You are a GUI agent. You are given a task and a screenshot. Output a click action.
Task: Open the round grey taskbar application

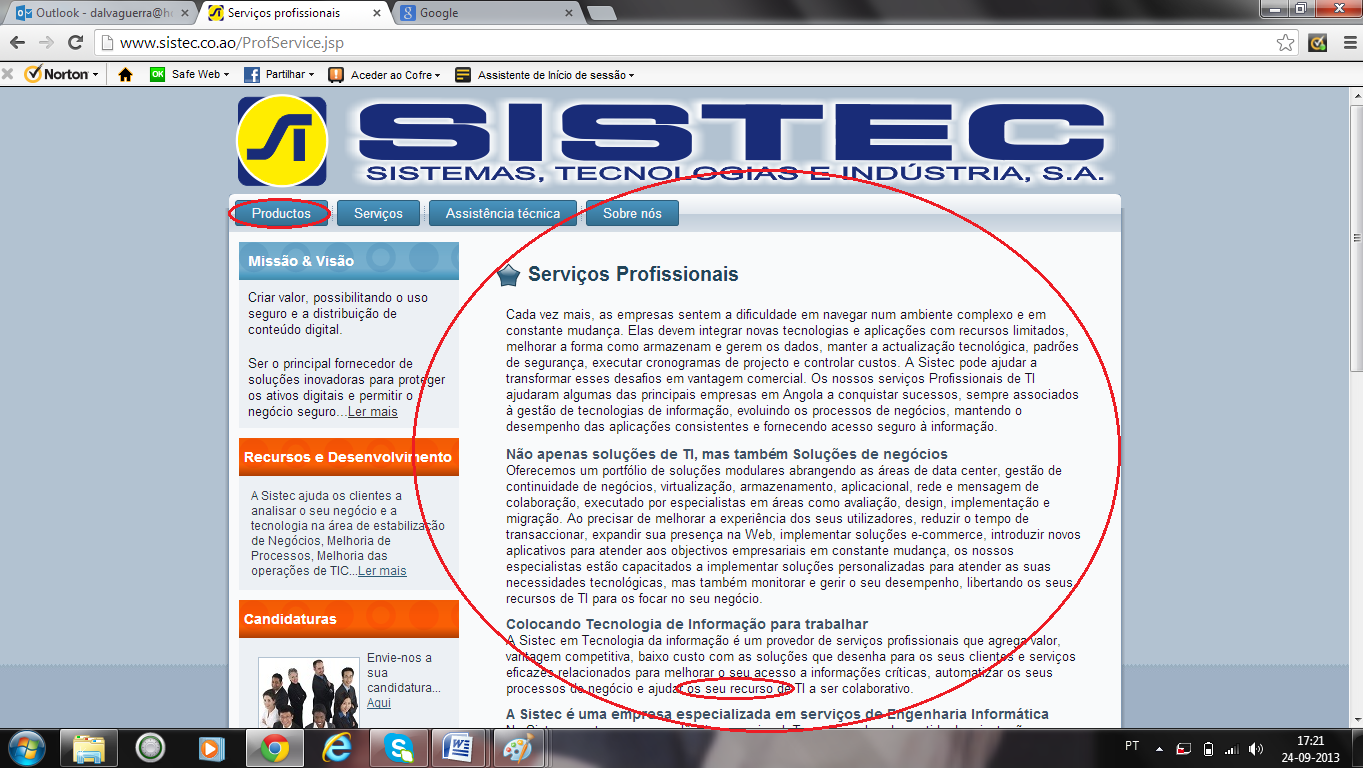(x=151, y=748)
